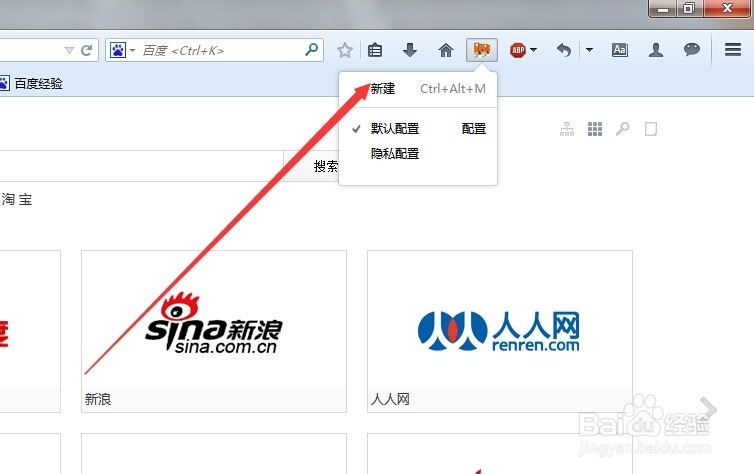Switch to grid tiles view icon

595,129
